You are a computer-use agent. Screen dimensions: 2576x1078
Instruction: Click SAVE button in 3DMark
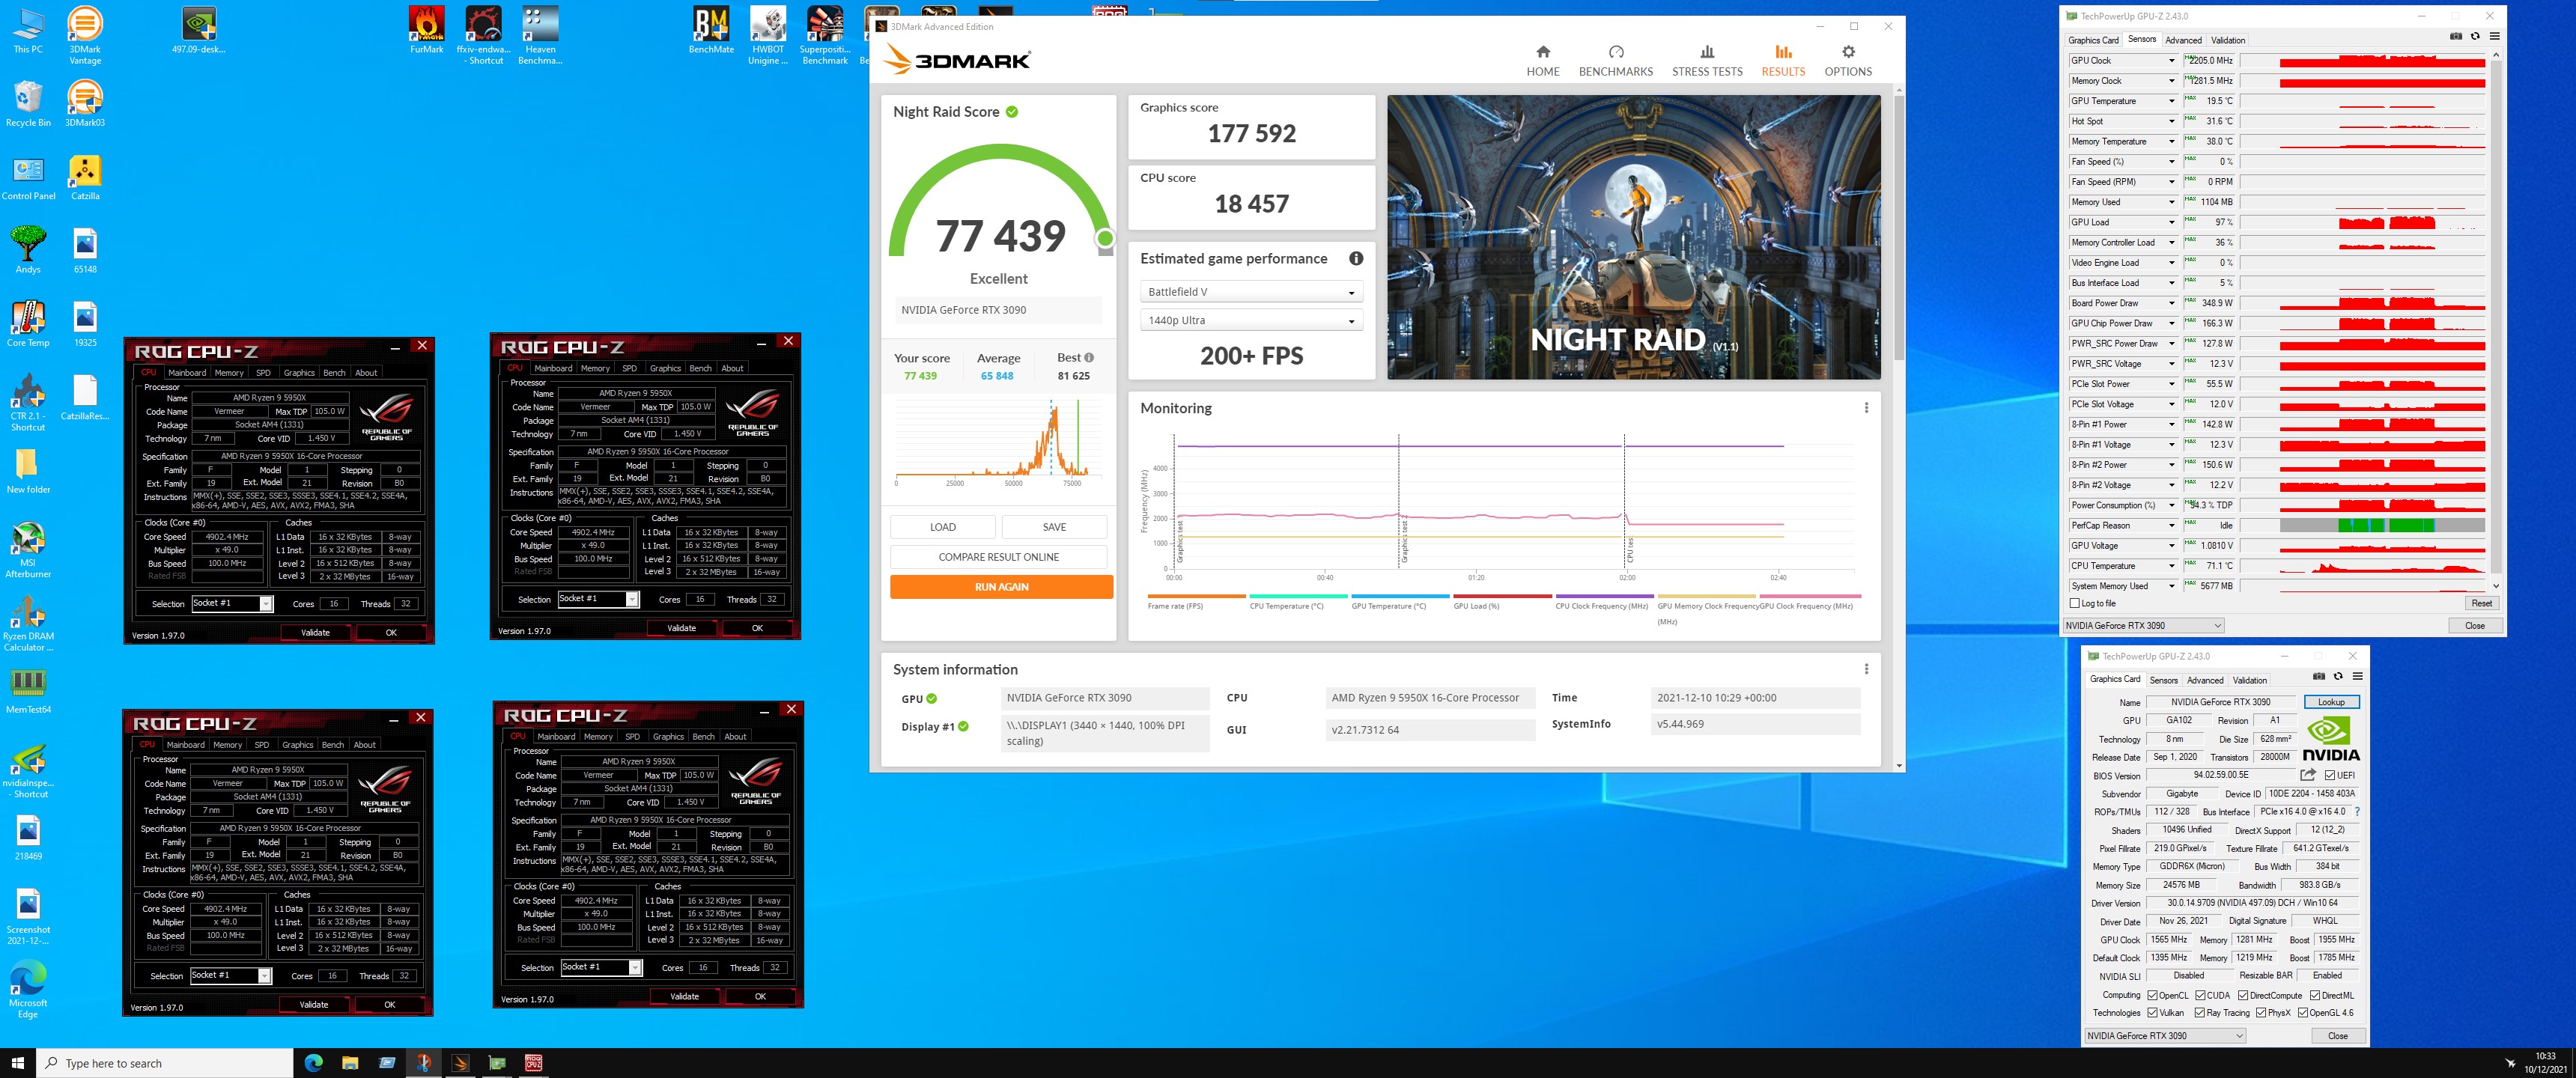click(x=1054, y=527)
